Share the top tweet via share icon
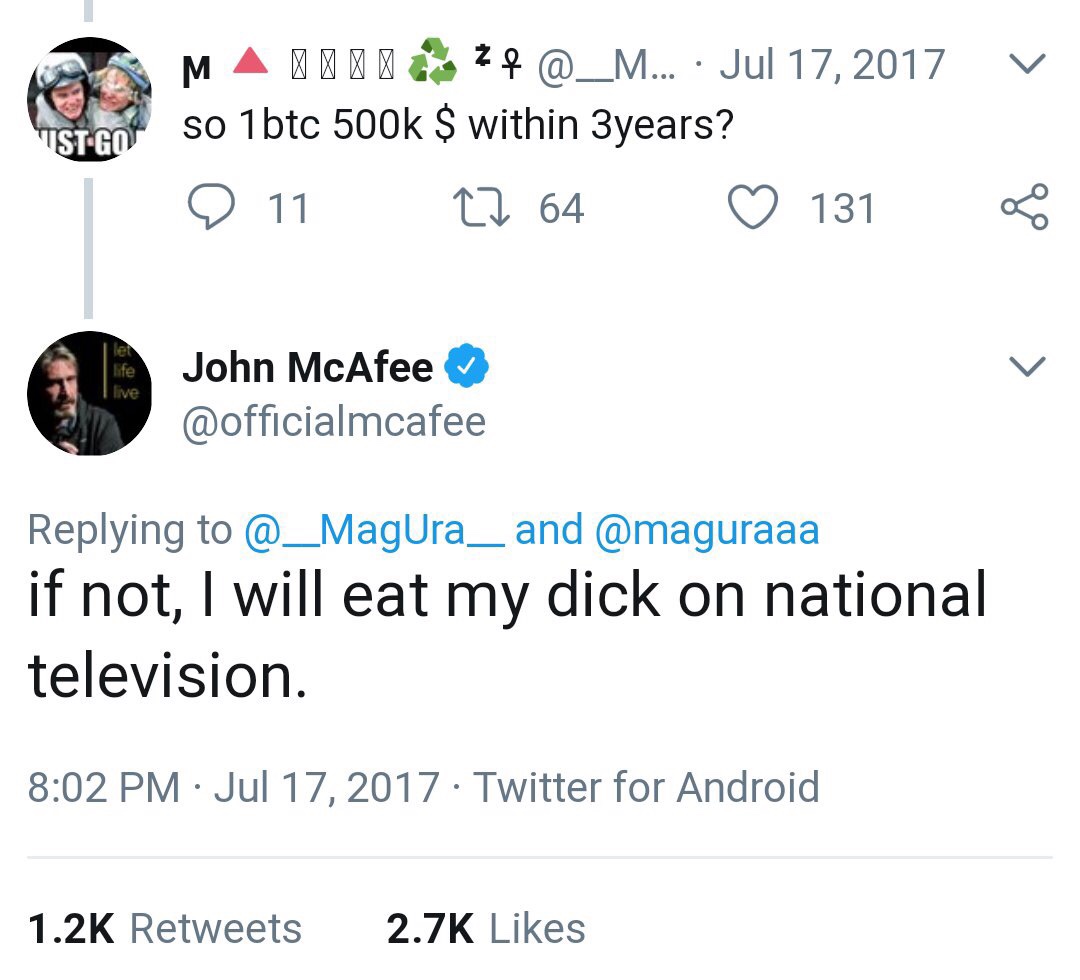The height and width of the screenshot is (980, 1080). 1024,208
